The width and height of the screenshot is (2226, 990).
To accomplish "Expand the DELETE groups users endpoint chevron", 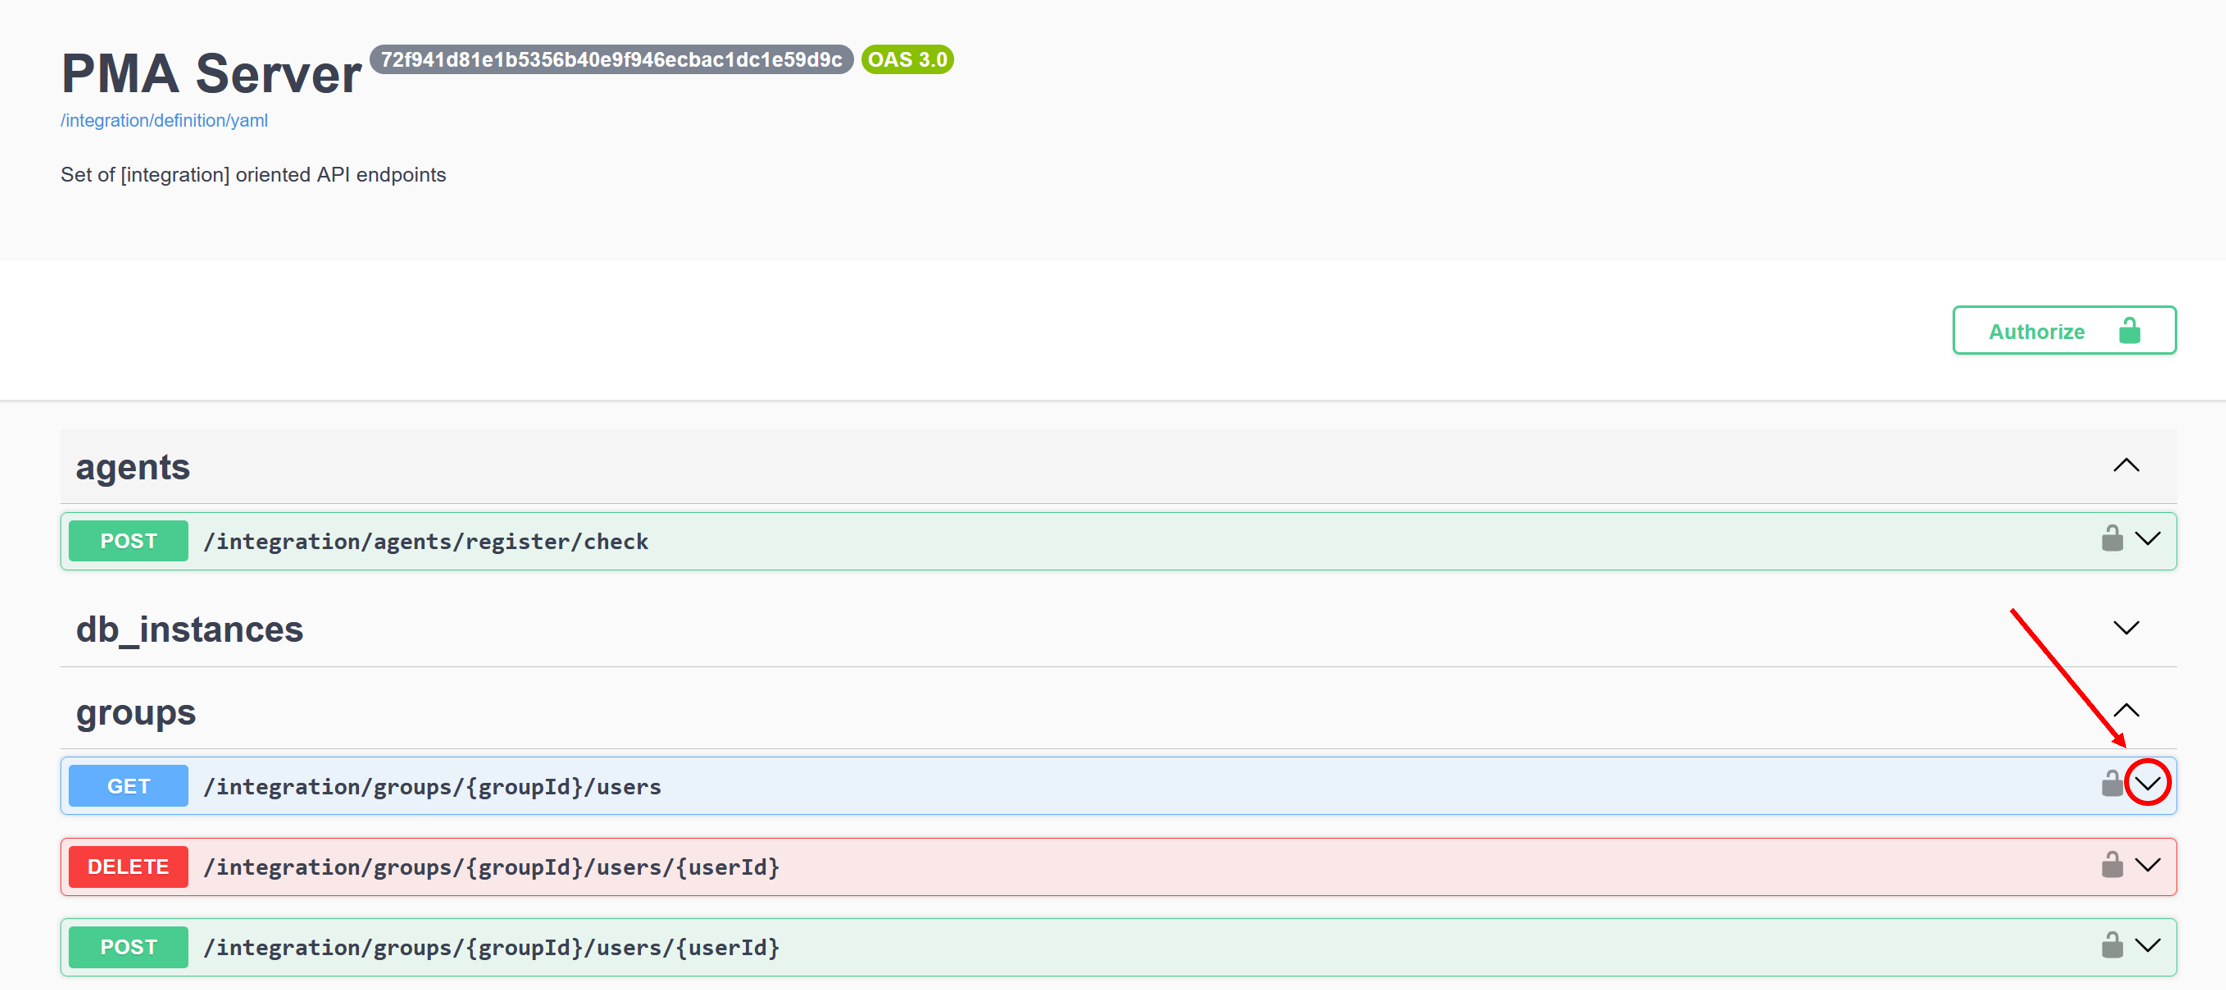I will 2147,865.
